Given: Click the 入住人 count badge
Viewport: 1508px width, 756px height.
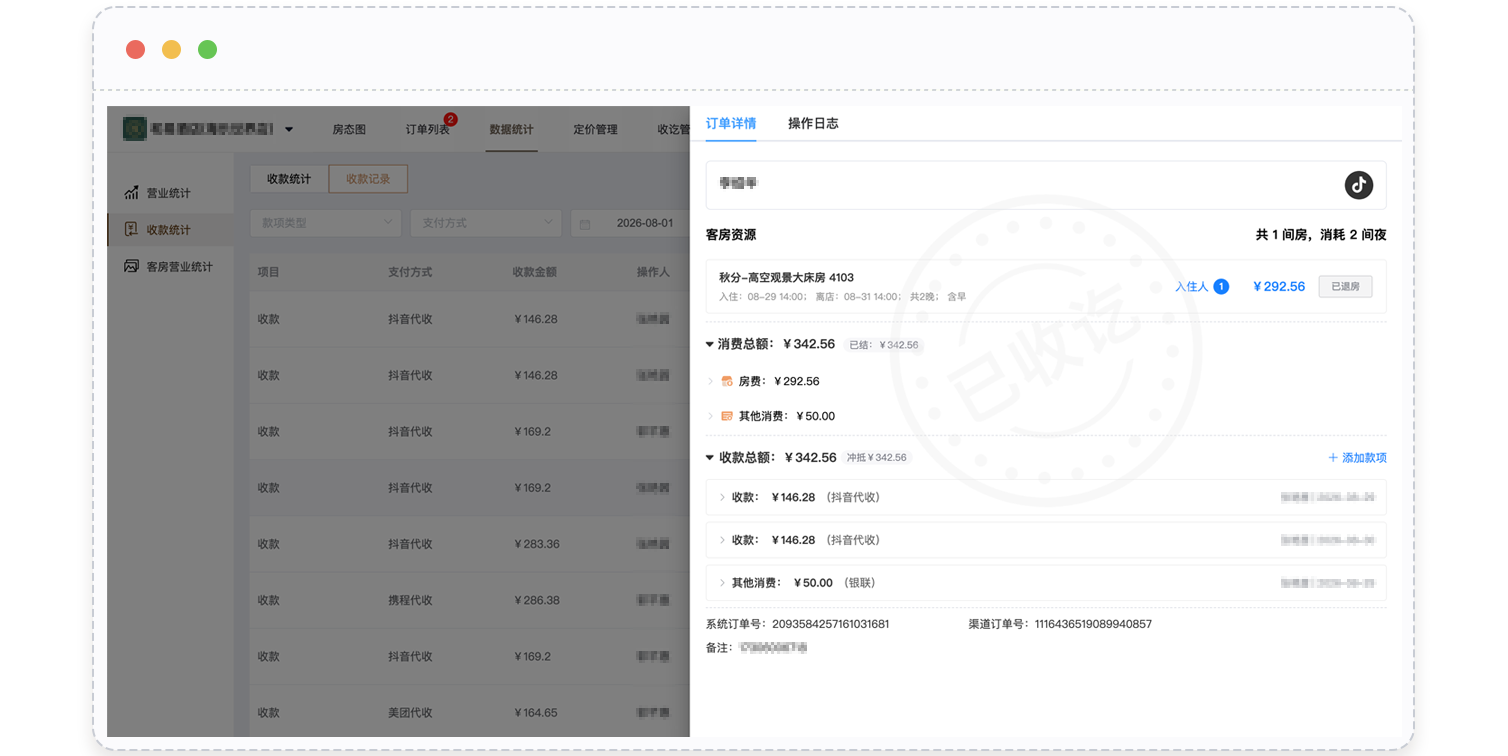Looking at the screenshot, I should pyautogui.click(x=1221, y=286).
